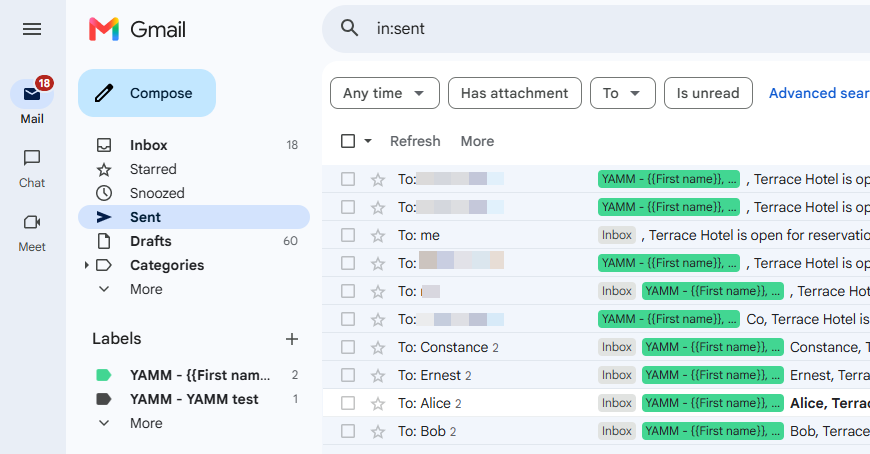Click the Snoozed clock icon
The height and width of the screenshot is (454, 870).
point(104,193)
